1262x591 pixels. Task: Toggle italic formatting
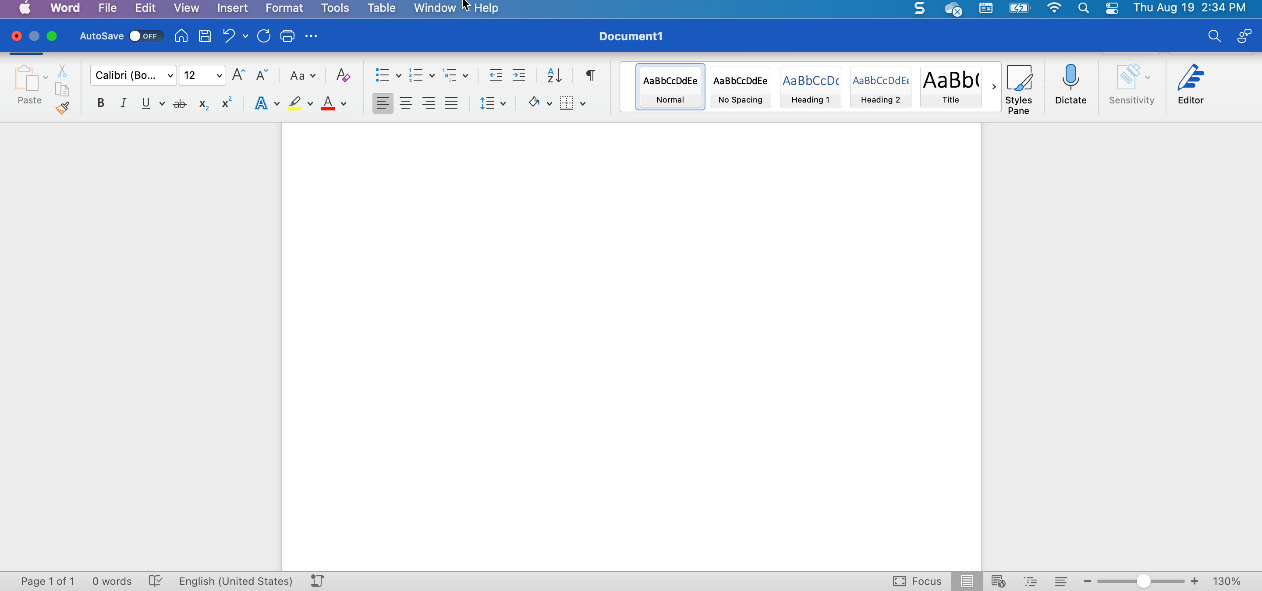tap(123, 103)
